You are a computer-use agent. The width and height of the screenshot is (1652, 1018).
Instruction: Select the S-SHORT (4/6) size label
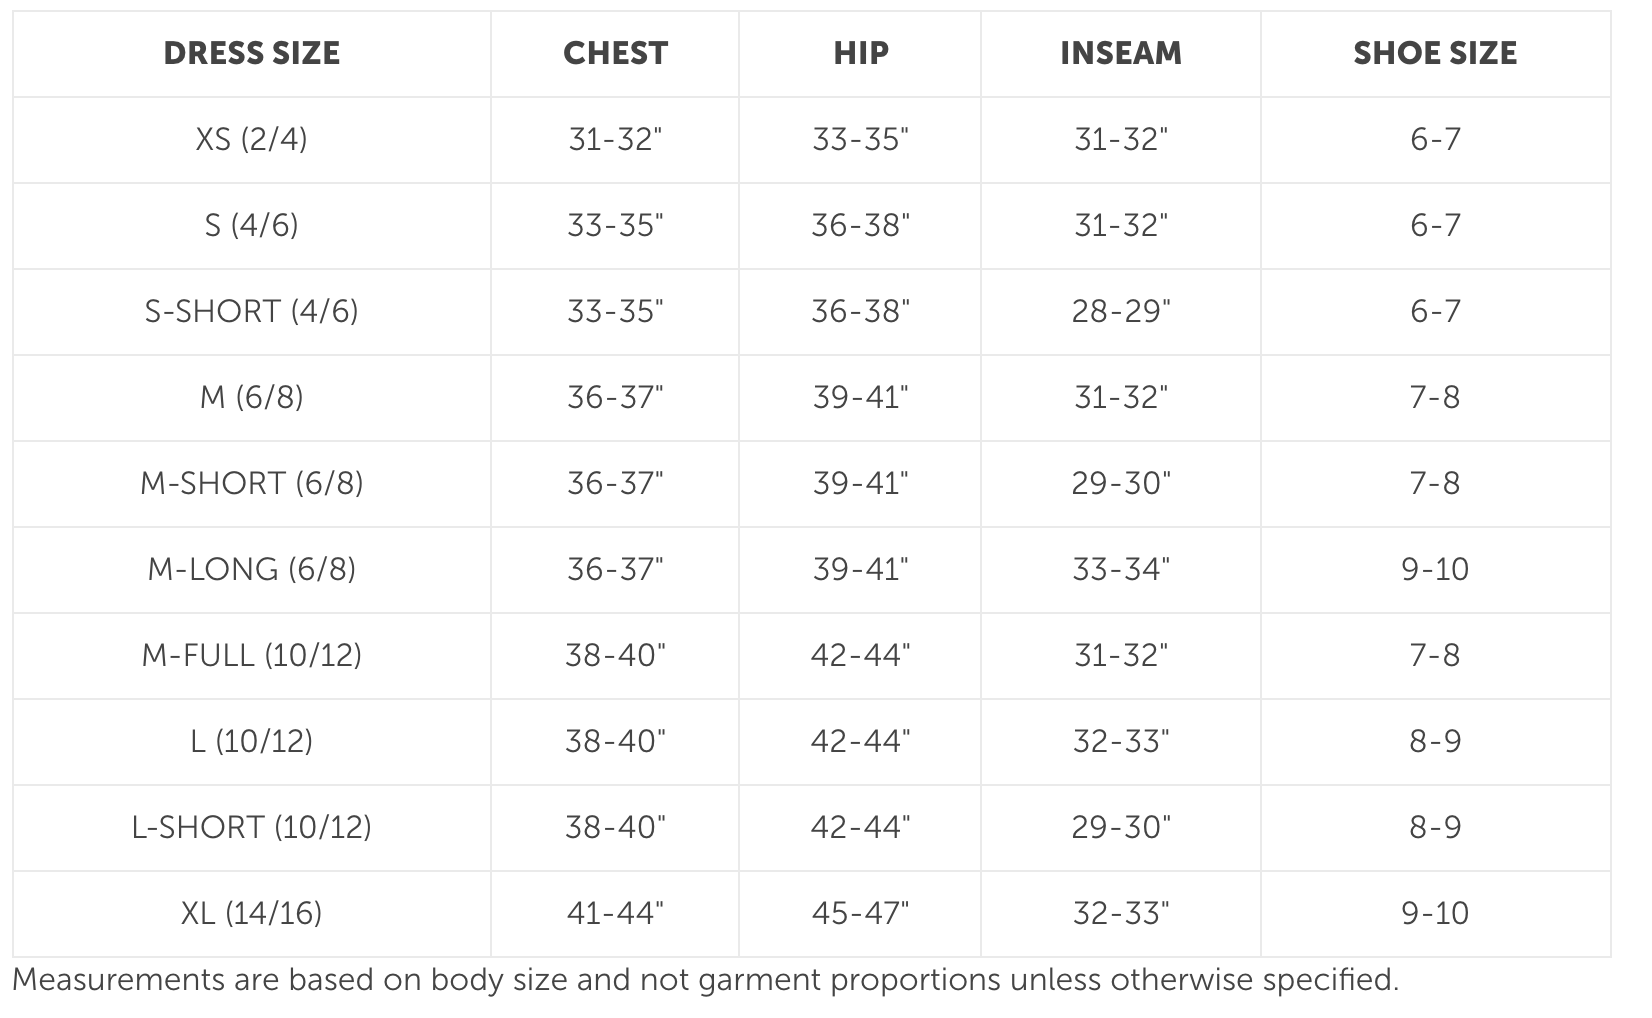251,311
